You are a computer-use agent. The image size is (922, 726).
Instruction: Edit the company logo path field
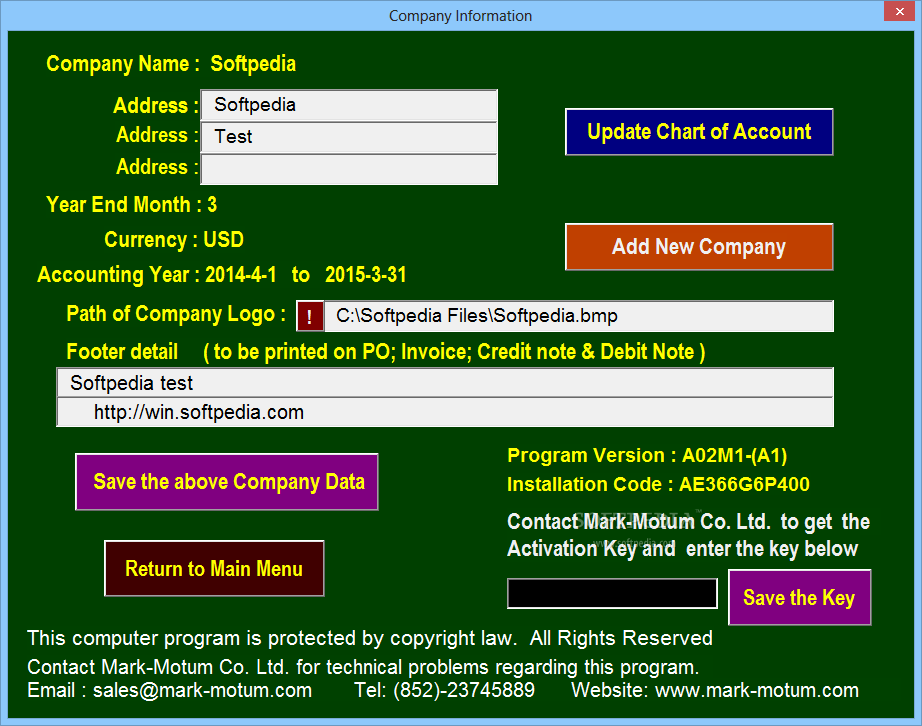pyautogui.click(x=579, y=316)
